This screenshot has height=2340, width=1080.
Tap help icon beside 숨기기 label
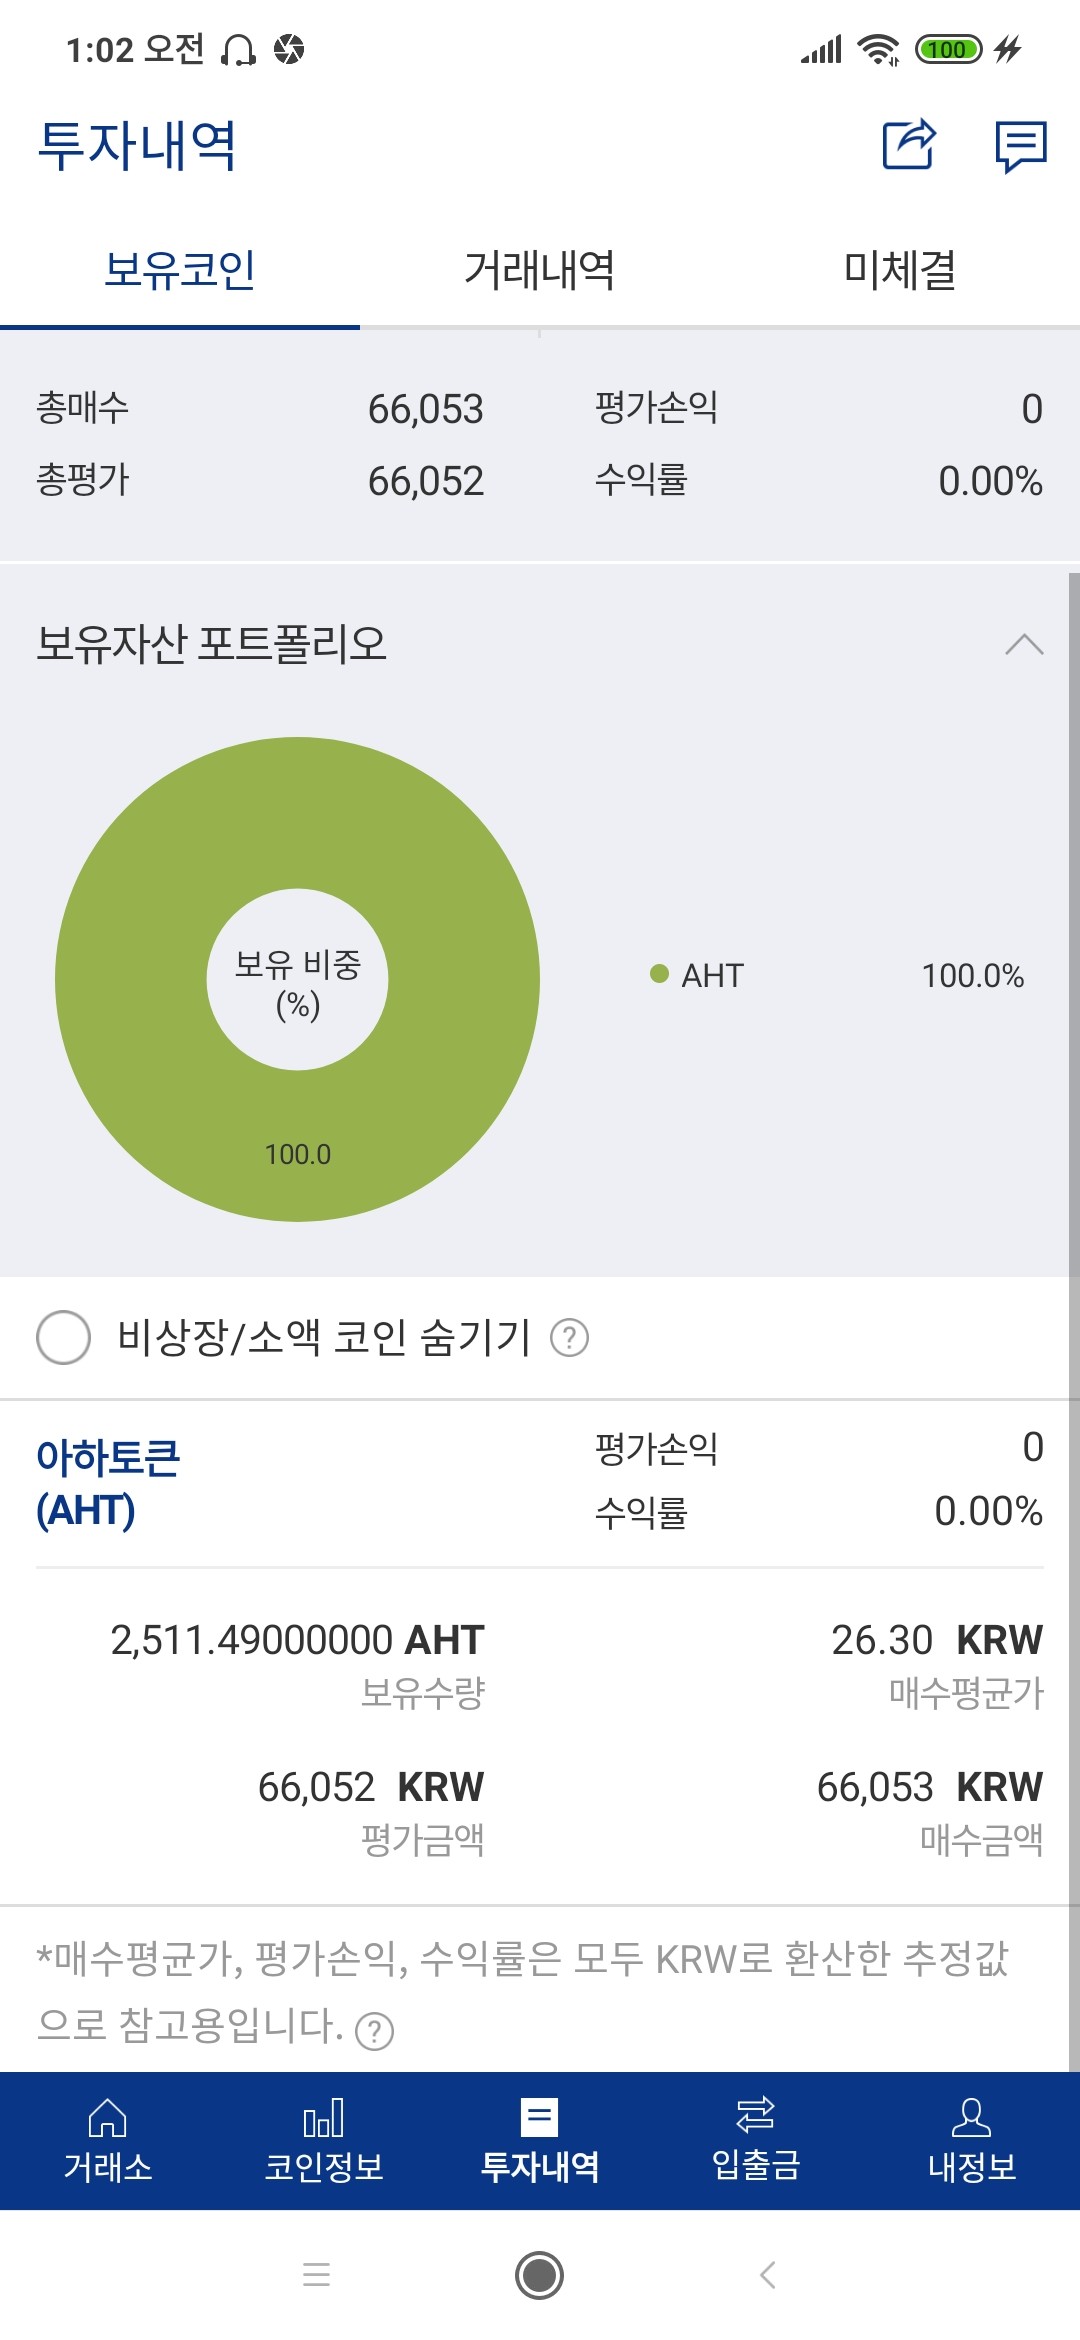[570, 1337]
